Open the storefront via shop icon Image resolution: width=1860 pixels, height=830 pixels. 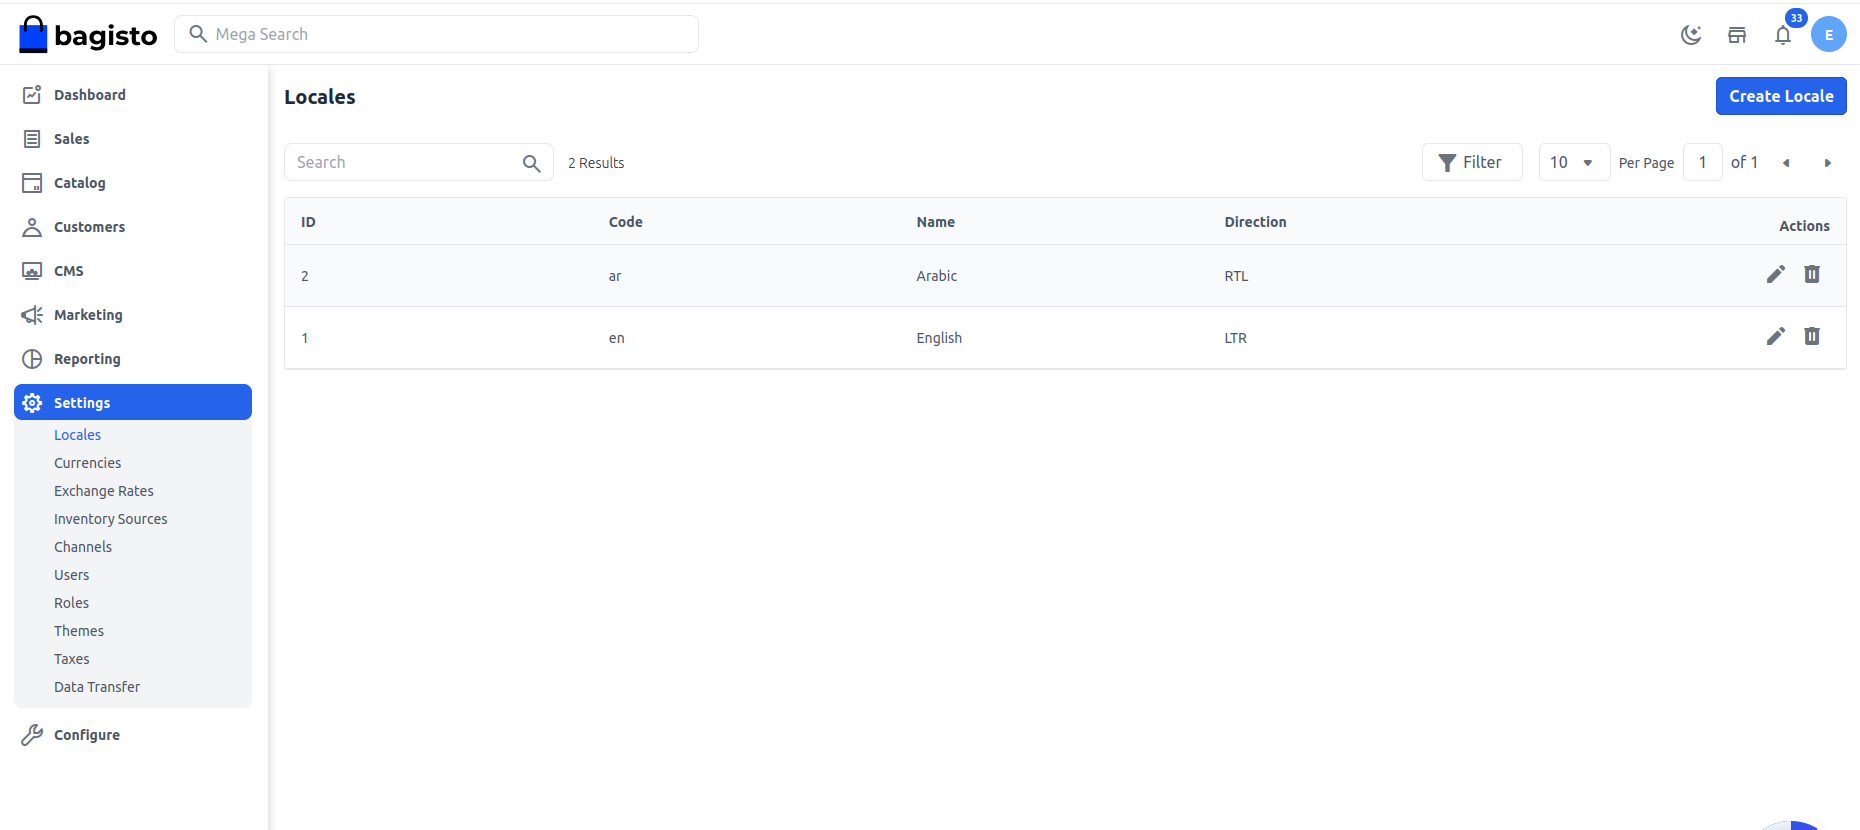point(1737,35)
